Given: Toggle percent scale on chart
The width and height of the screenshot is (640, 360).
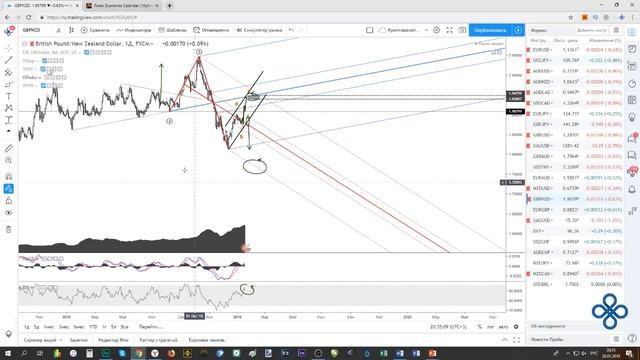Looking at the screenshot, I should (x=480, y=327).
